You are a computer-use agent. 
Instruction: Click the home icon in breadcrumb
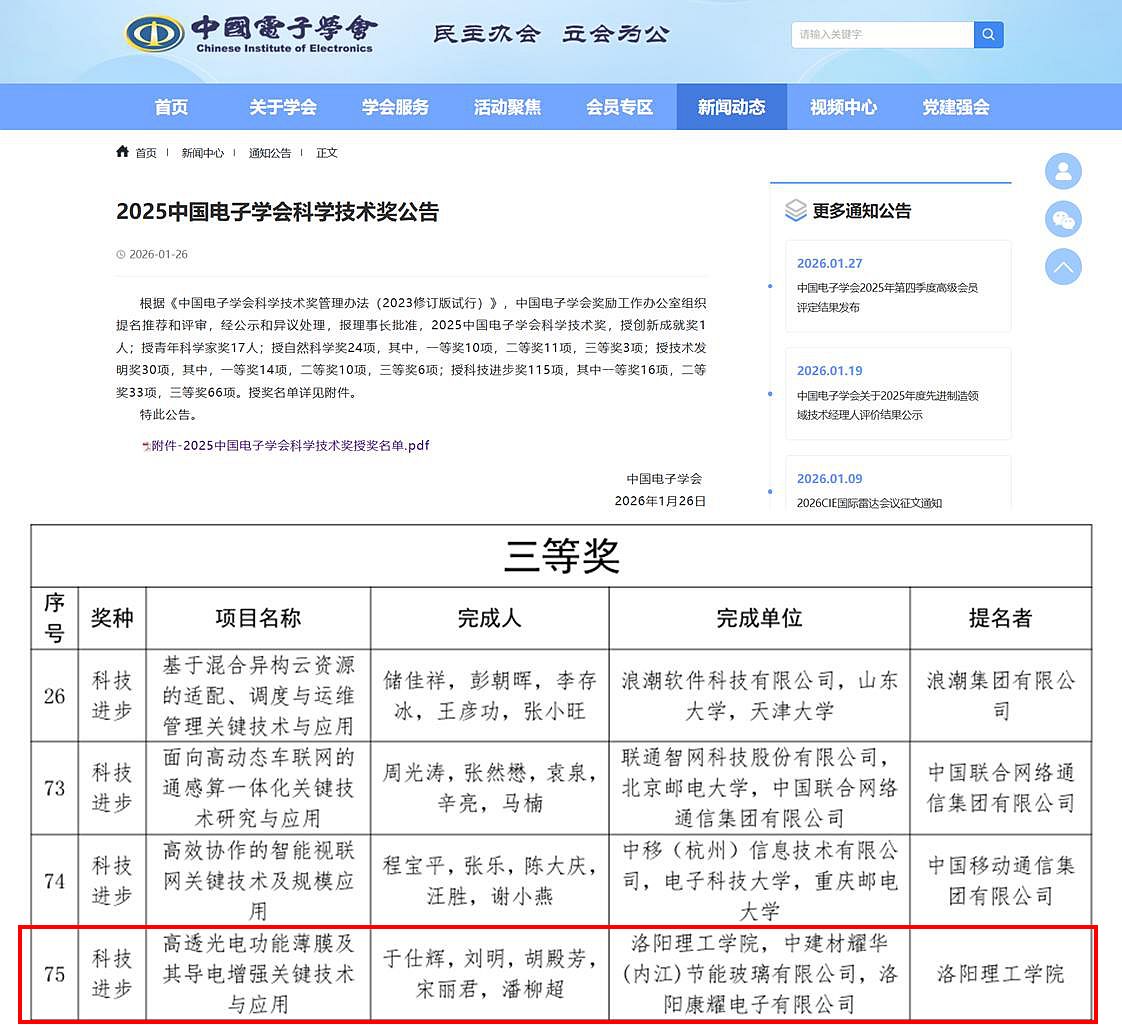click(x=123, y=152)
